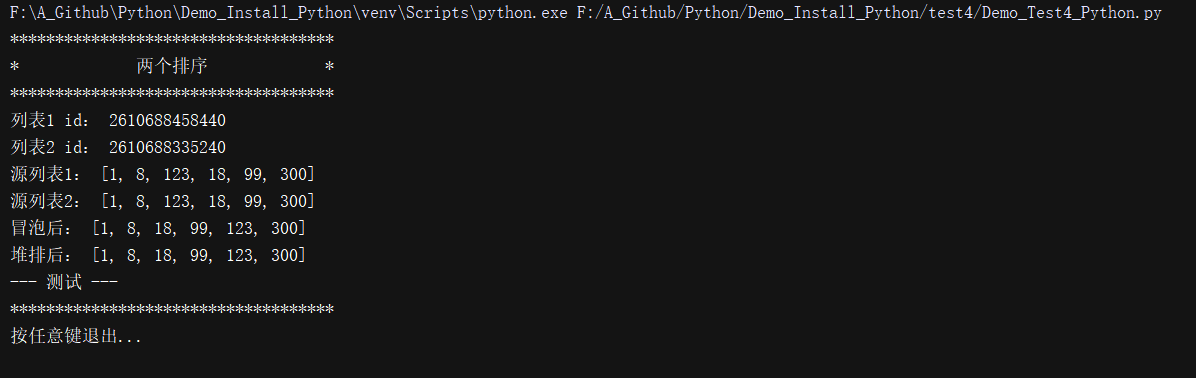Click the 冒泡后 label text
1196x378 pixels.
pyautogui.click(x=46, y=228)
